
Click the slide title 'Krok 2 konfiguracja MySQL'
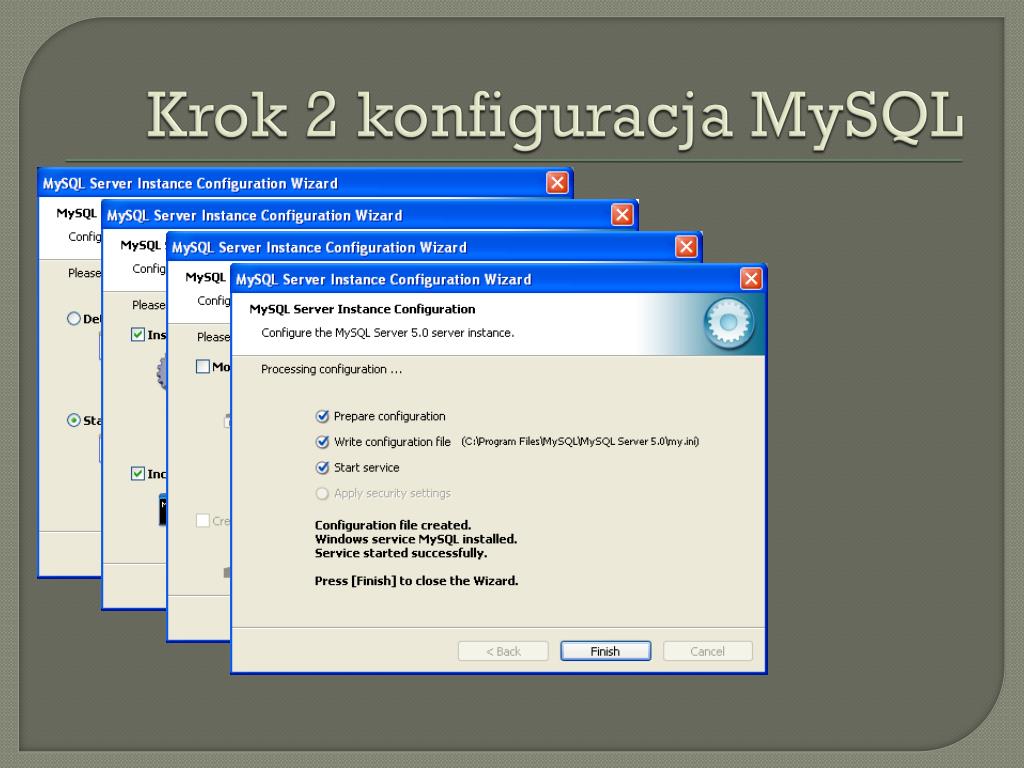(x=554, y=118)
